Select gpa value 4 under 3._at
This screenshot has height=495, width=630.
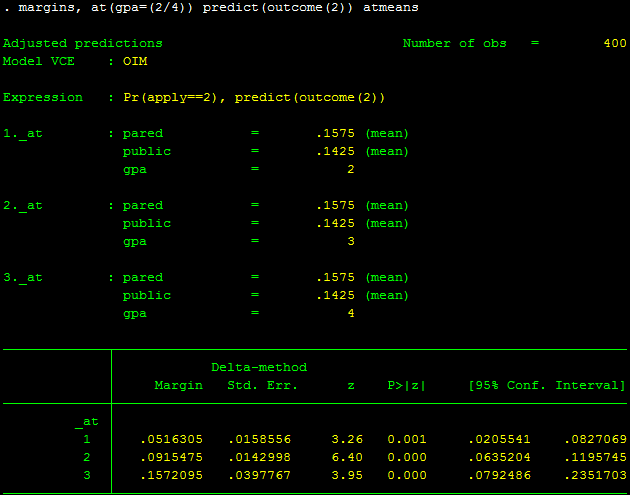click(350, 314)
